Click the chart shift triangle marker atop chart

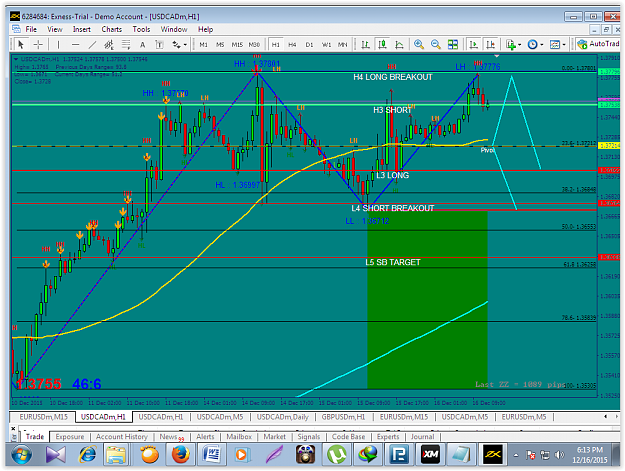point(497,56)
